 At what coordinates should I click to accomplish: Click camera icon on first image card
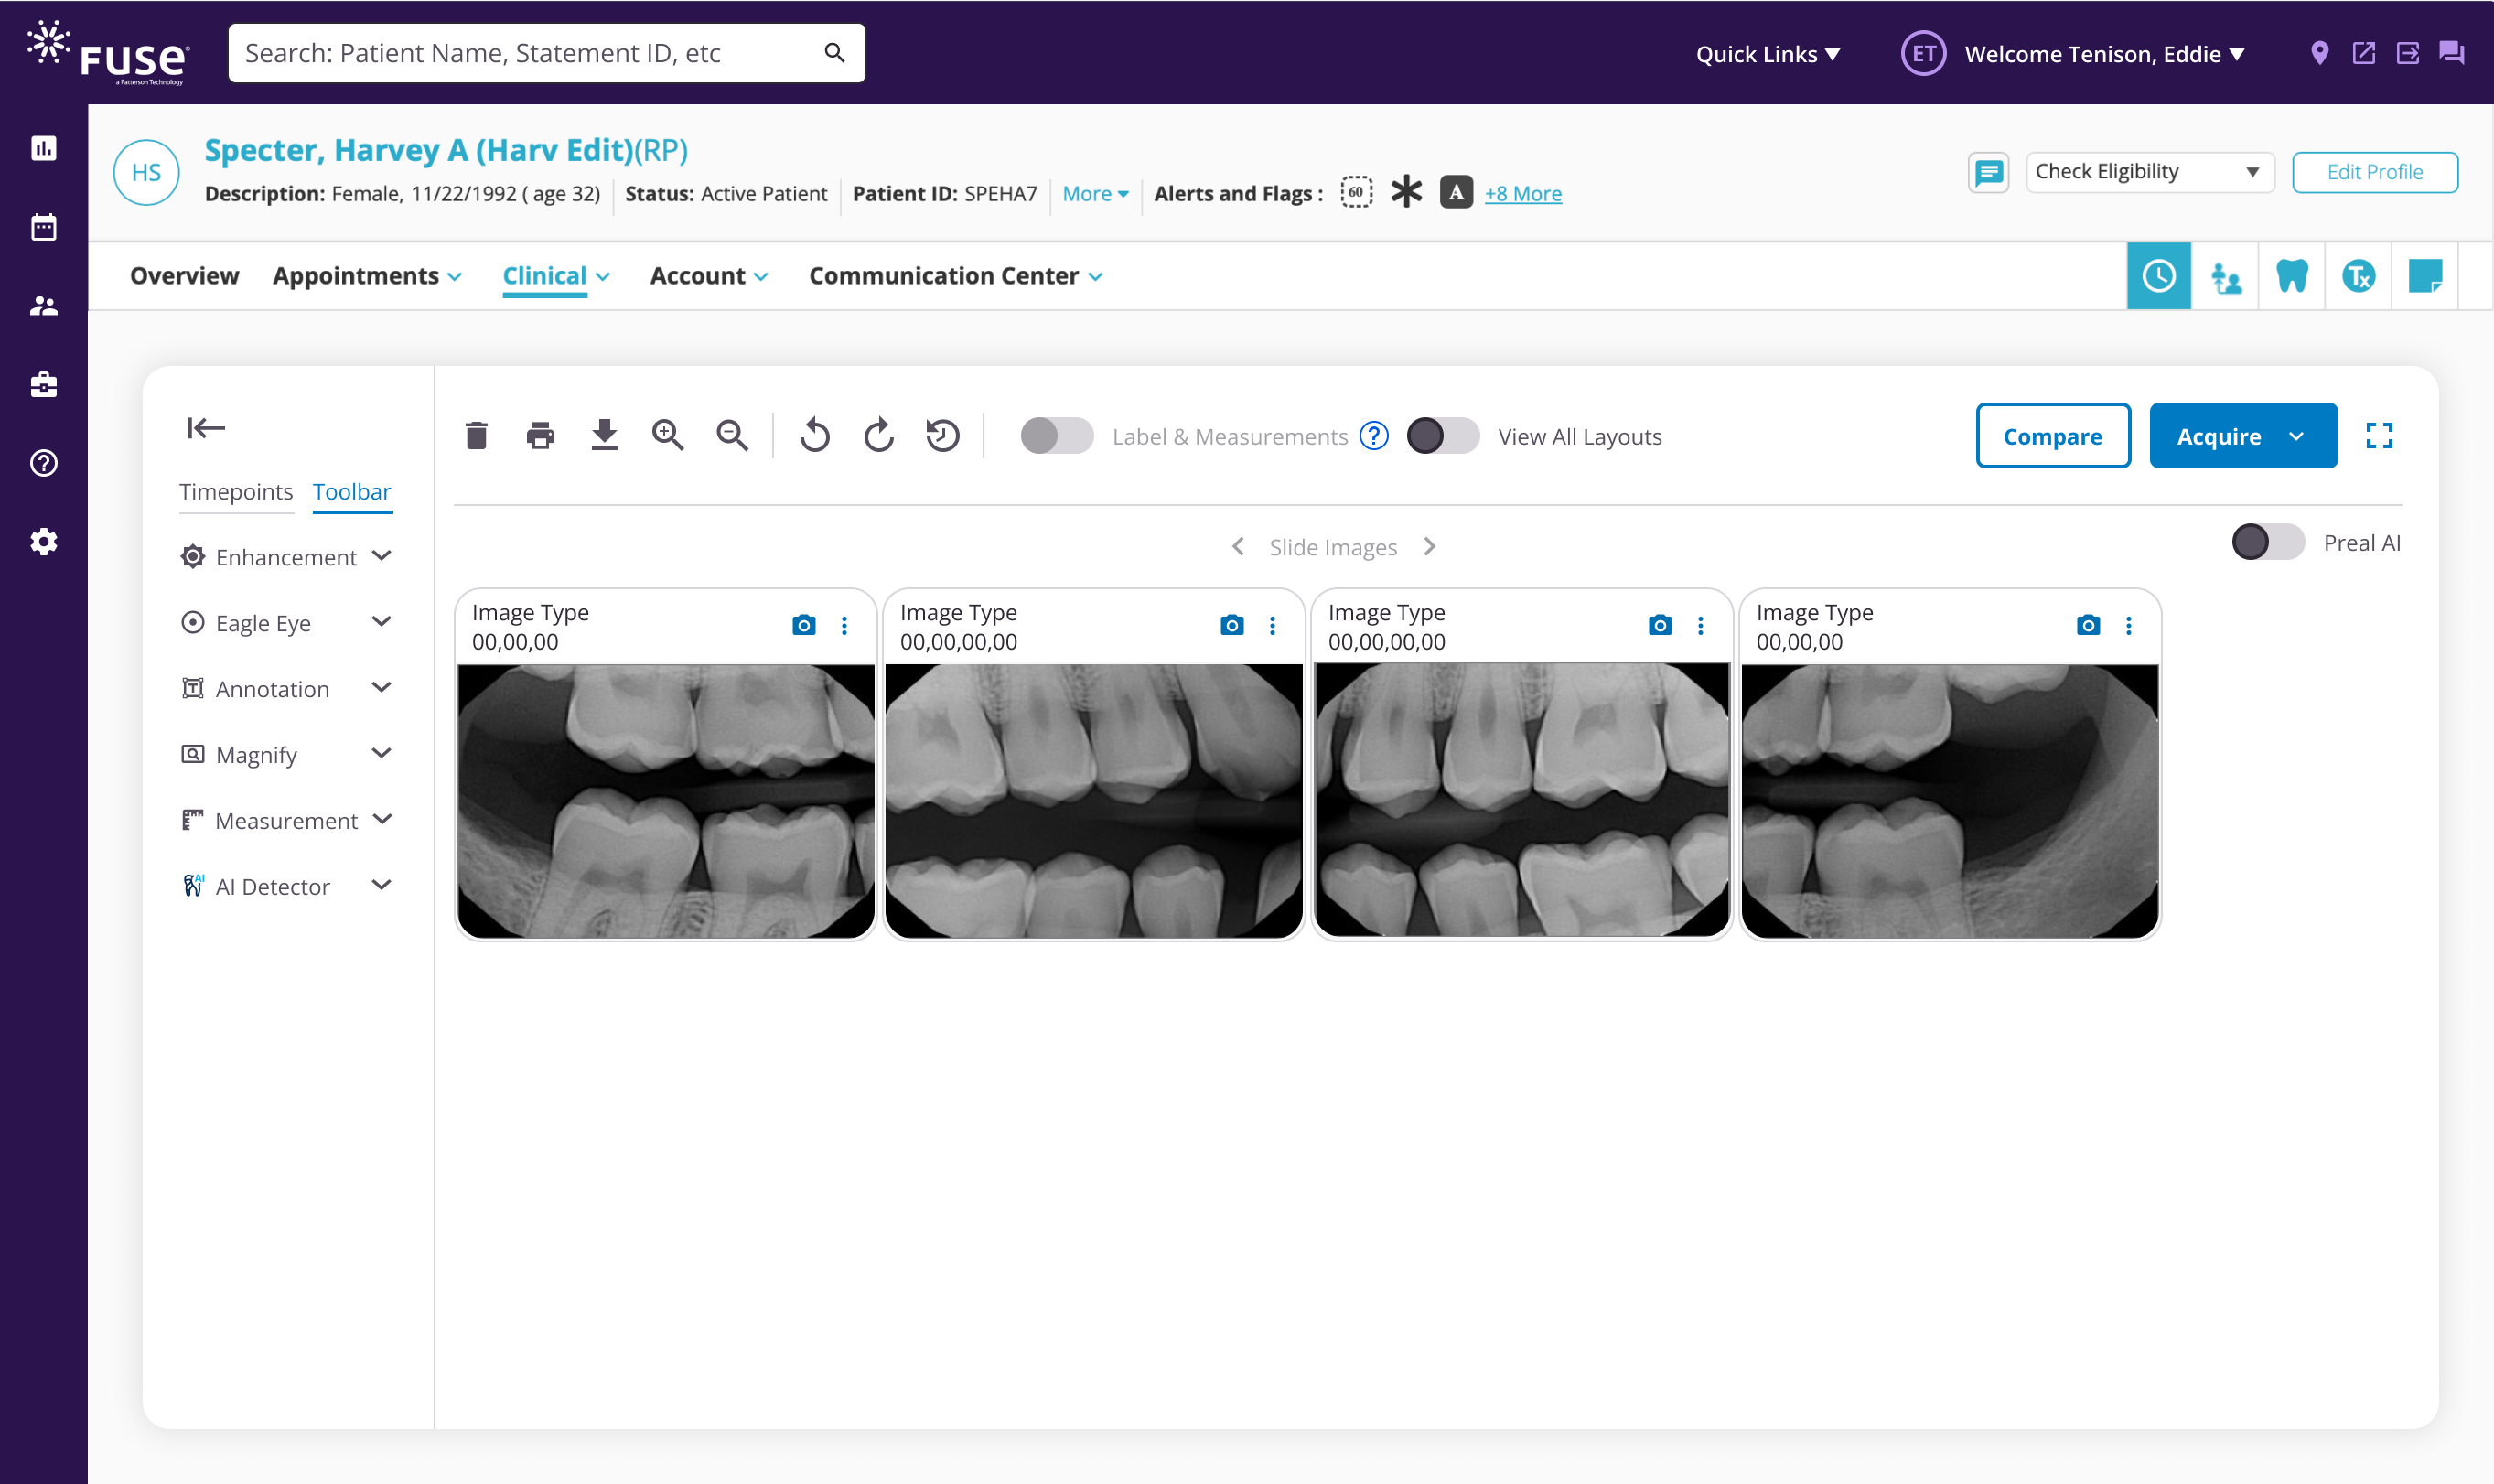[803, 626]
